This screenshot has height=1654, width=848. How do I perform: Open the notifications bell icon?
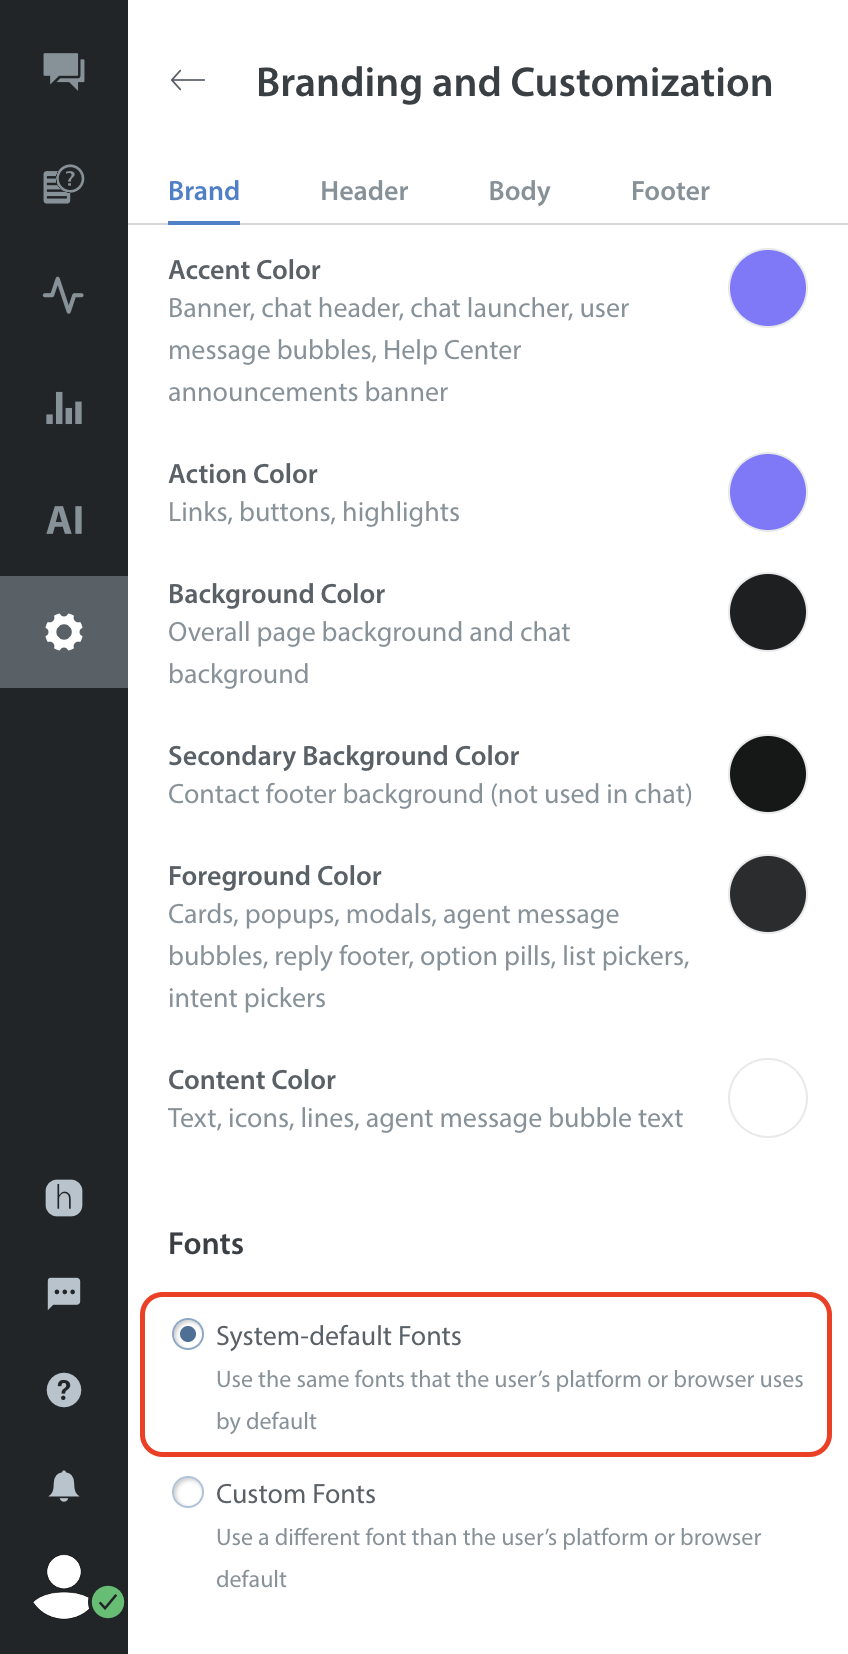[64, 1485]
